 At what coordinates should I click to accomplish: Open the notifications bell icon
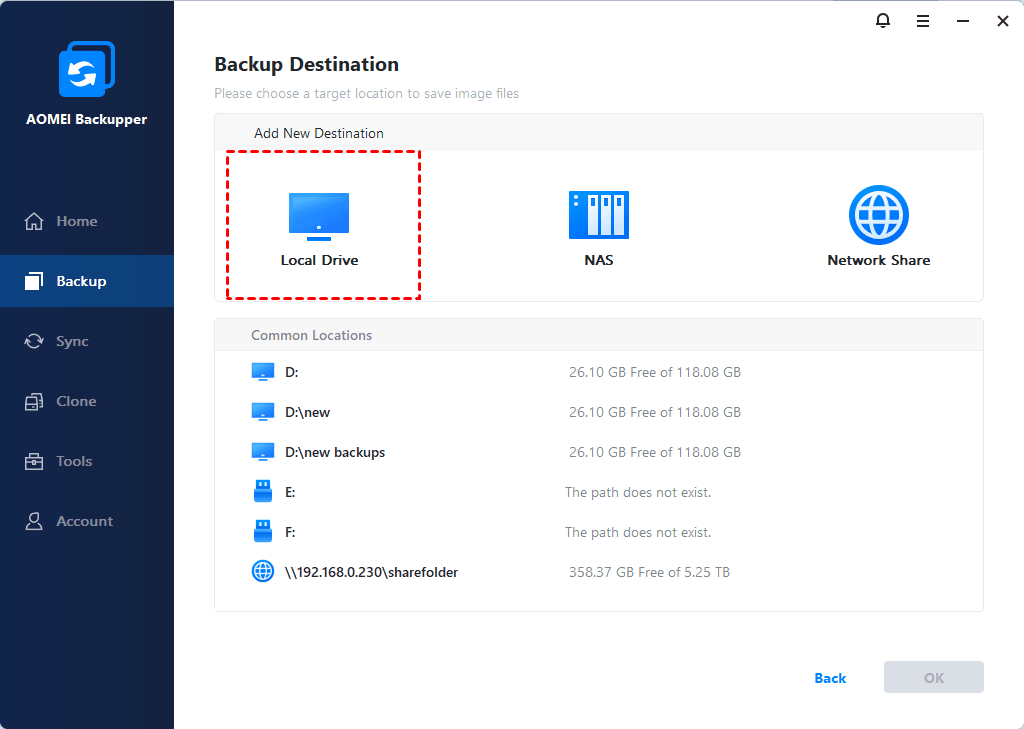point(883,21)
